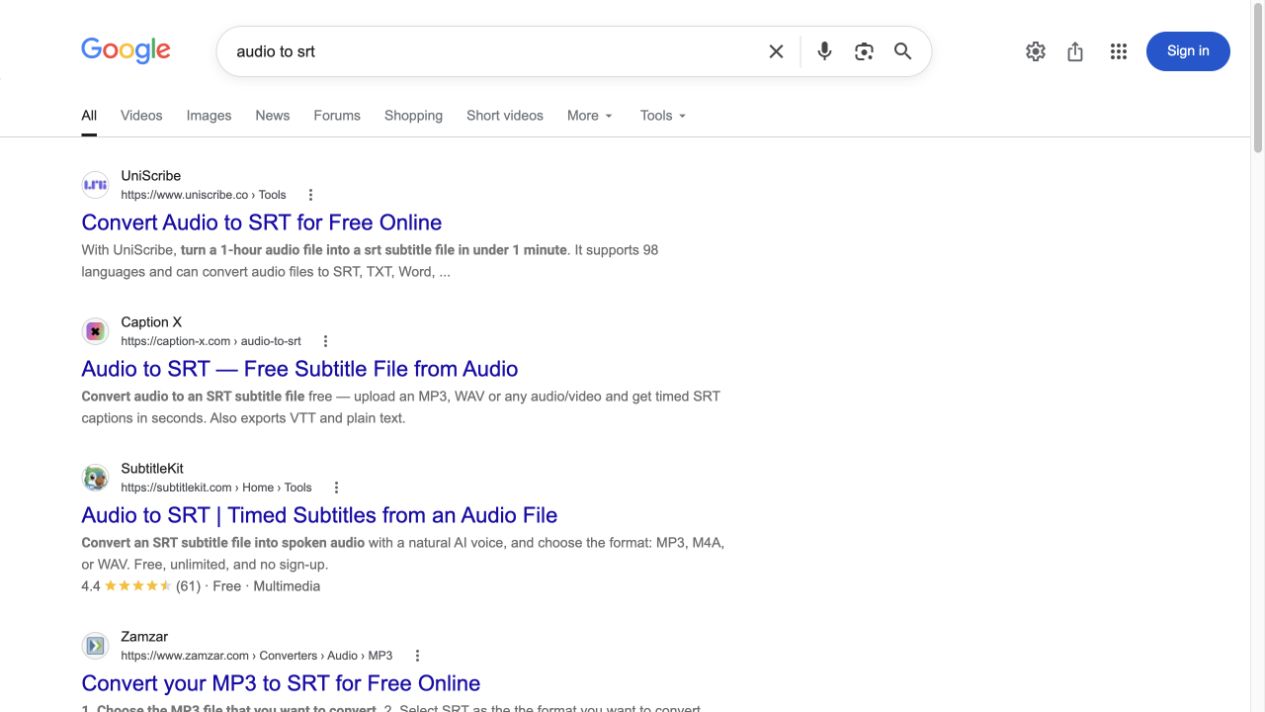Image resolution: width=1265 pixels, height=712 pixels.
Task: Click the Google logo
Action: tap(126, 50)
